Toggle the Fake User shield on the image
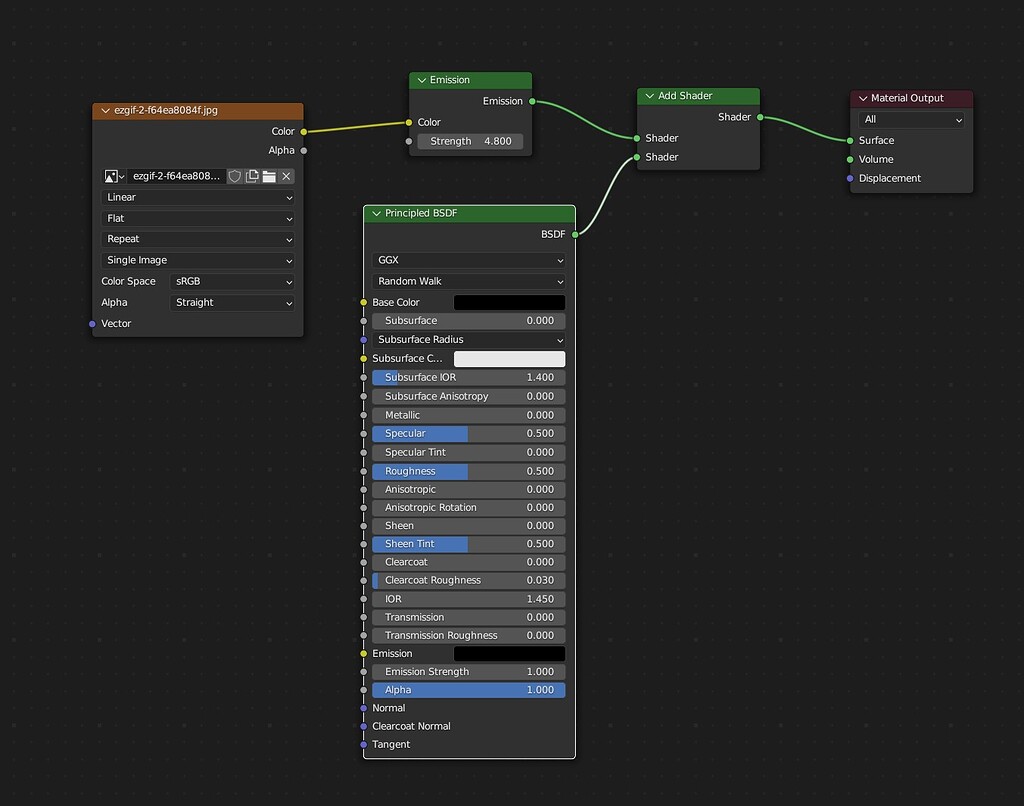This screenshot has width=1024, height=806. (235, 176)
